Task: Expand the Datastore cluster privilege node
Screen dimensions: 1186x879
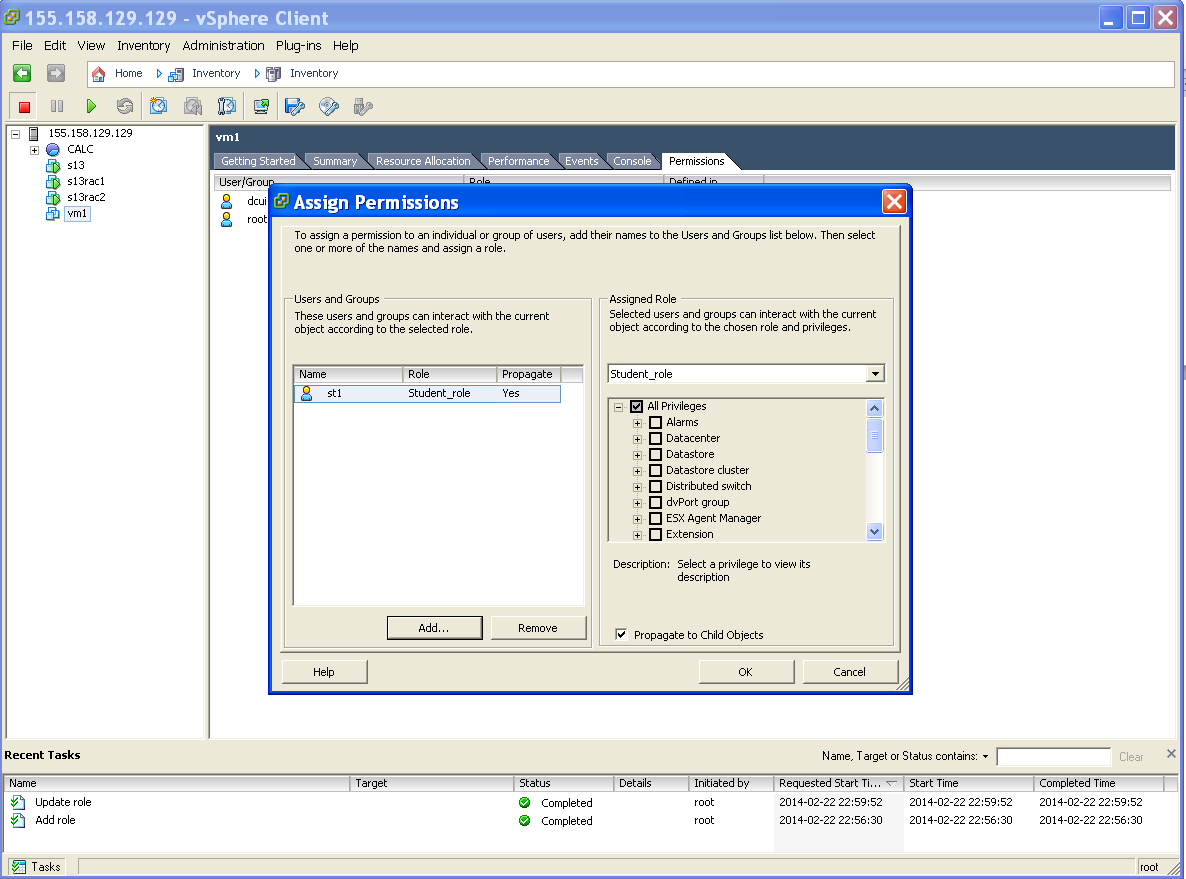Action: (x=638, y=471)
